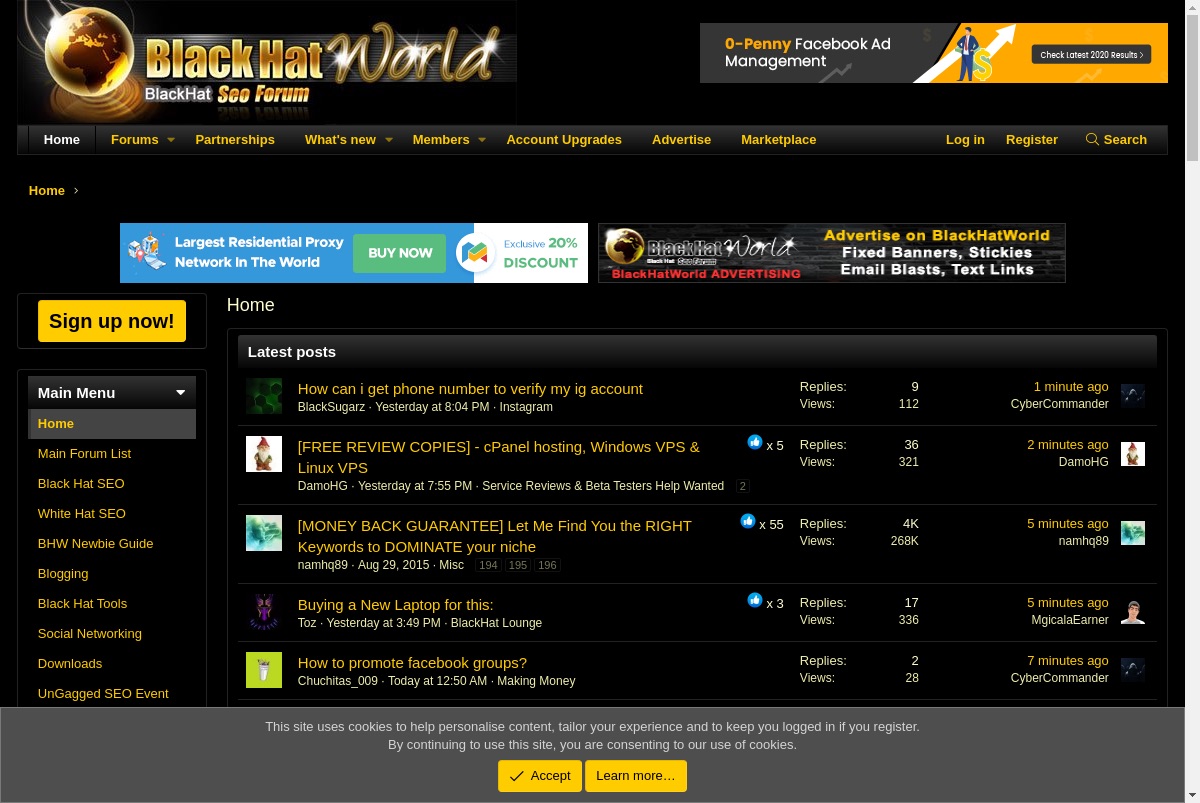The height and width of the screenshot is (803, 1200).
Task: Open Making Money category link
Action: click(x=536, y=681)
